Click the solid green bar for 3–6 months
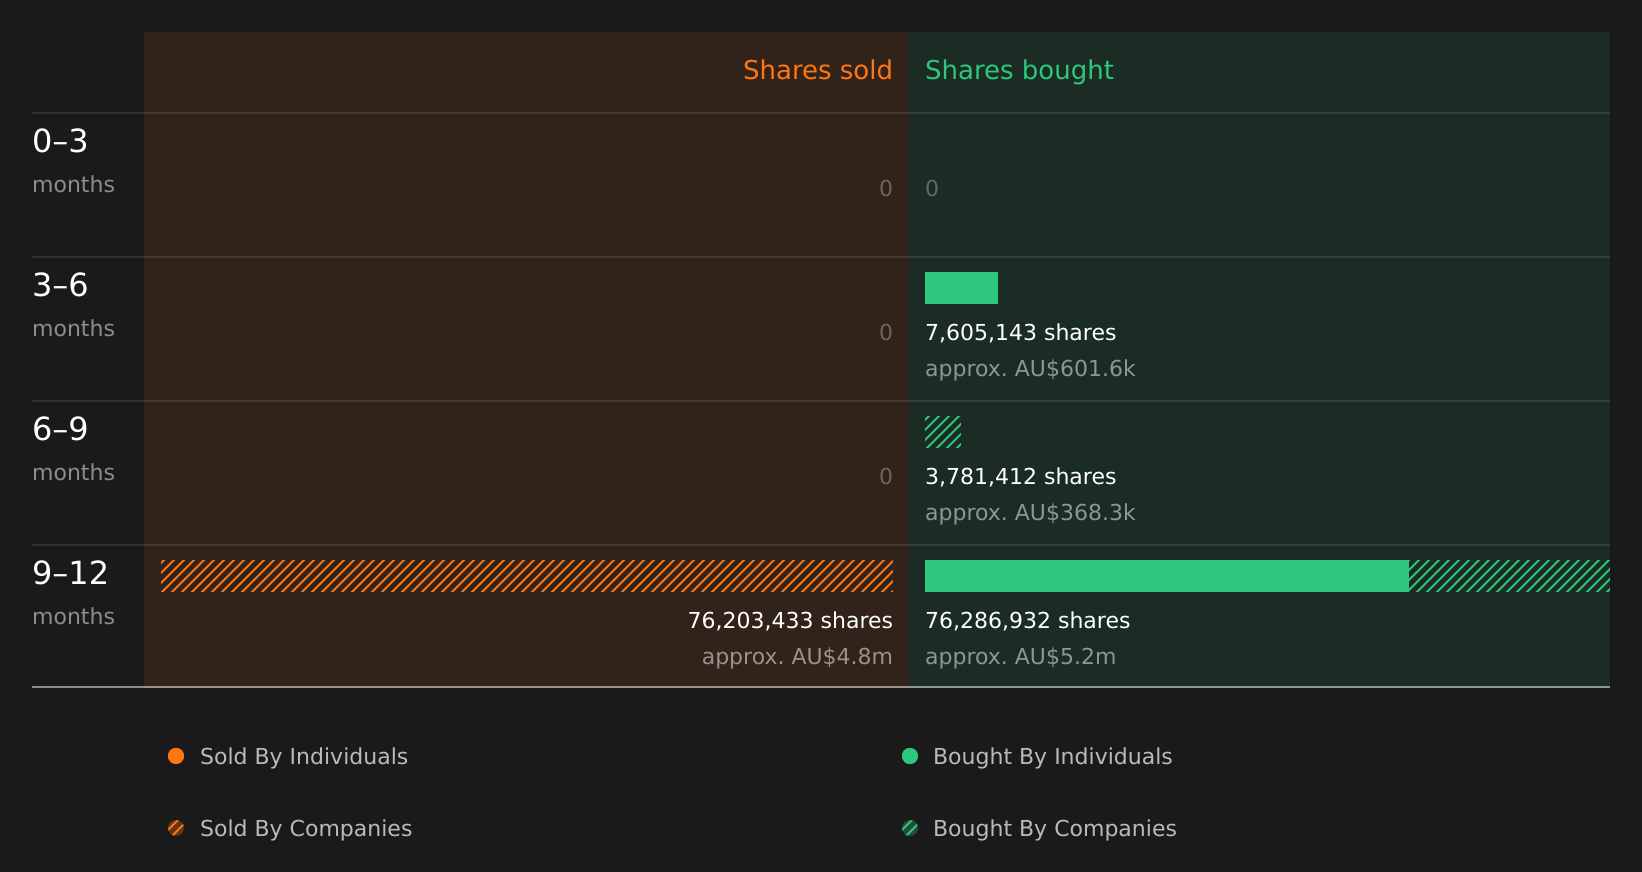The width and height of the screenshot is (1642, 872). [x=961, y=288]
